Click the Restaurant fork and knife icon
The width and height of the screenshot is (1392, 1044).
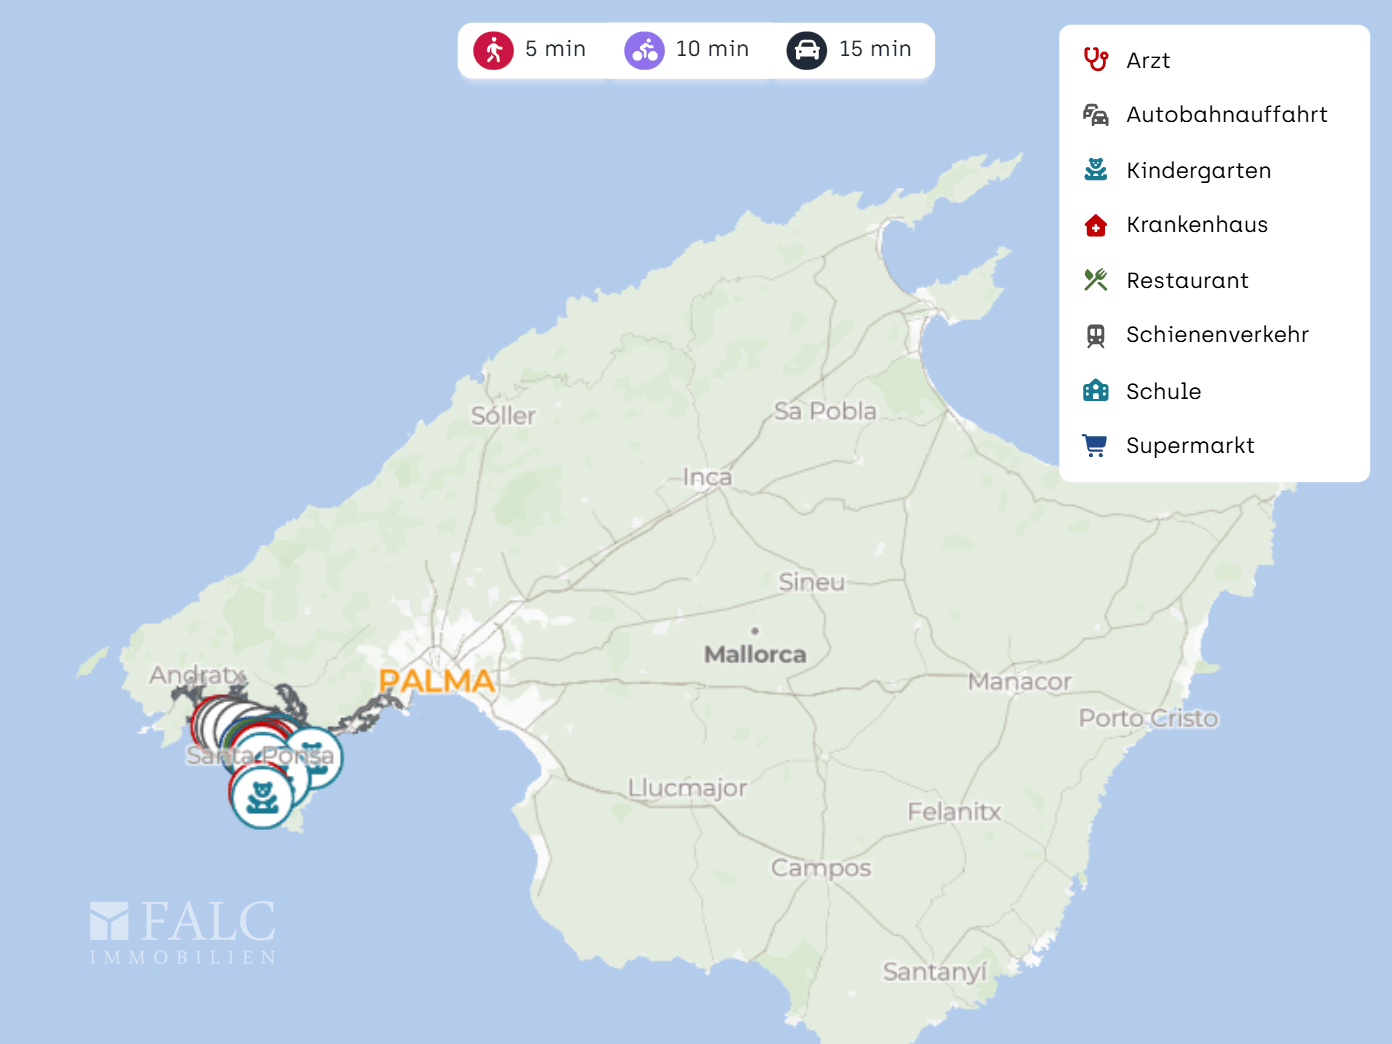[x=1096, y=280]
